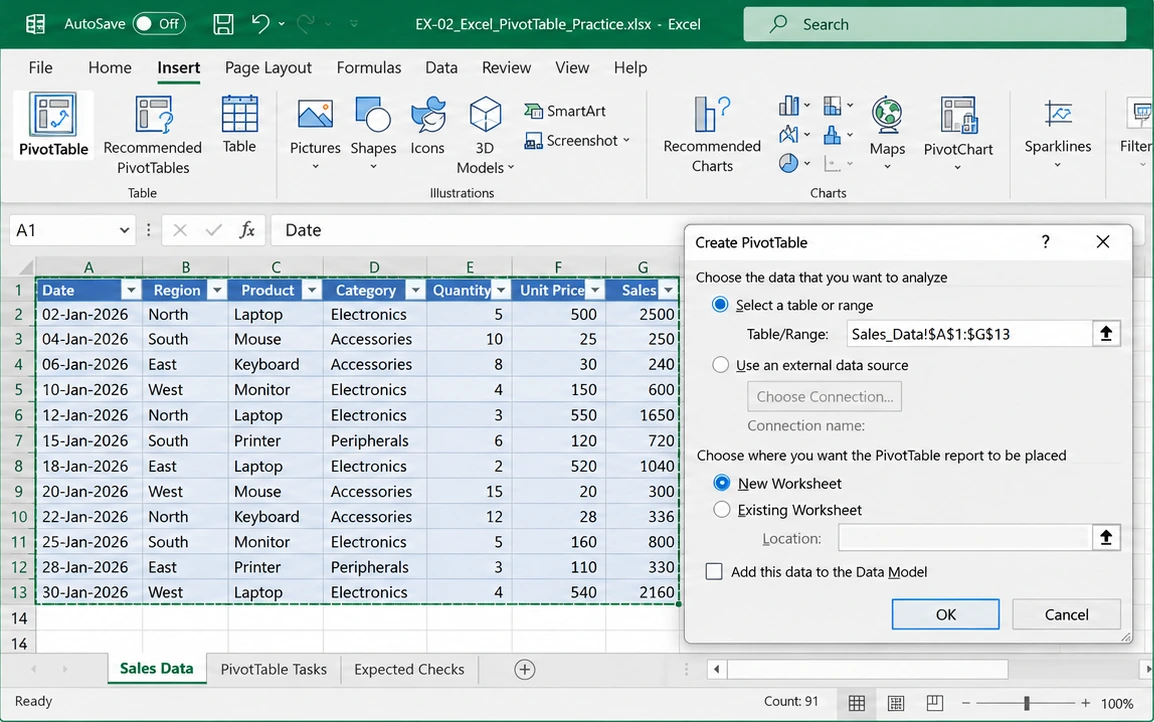The width and height of the screenshot is (1154, 722).
Task: Save the workbook with the save icon
Action: 223,24
